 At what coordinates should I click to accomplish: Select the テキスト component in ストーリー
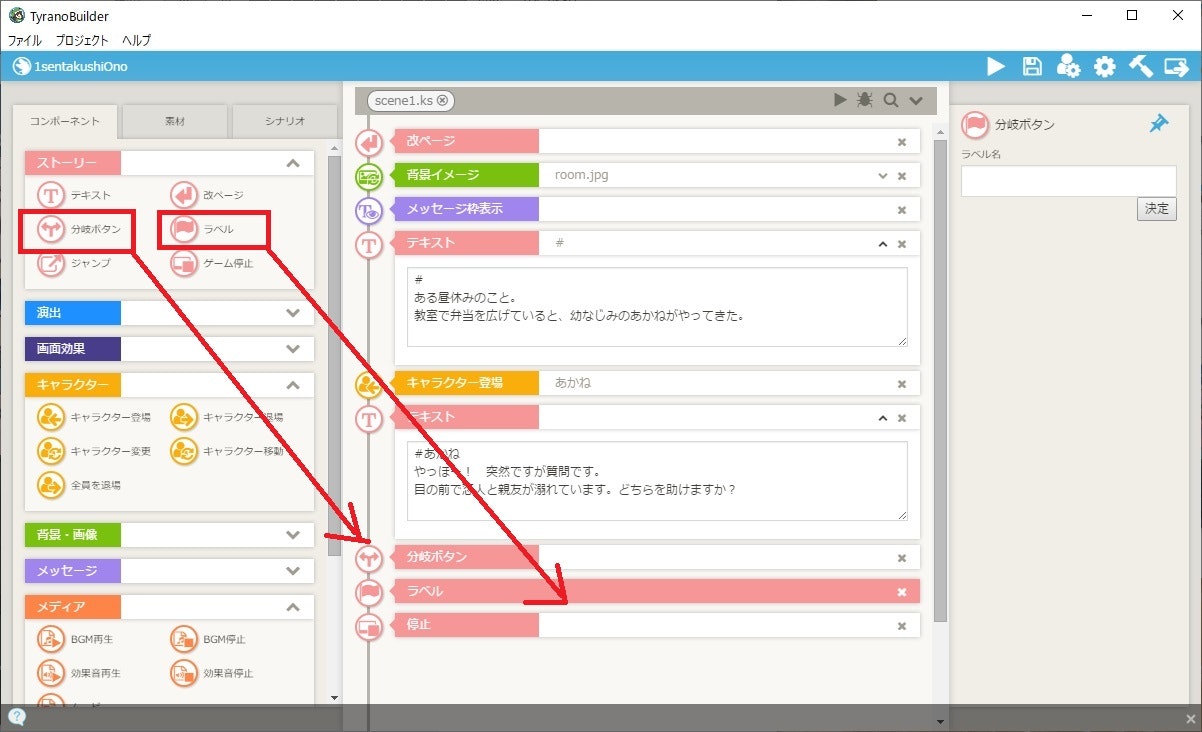pos(75,195)
